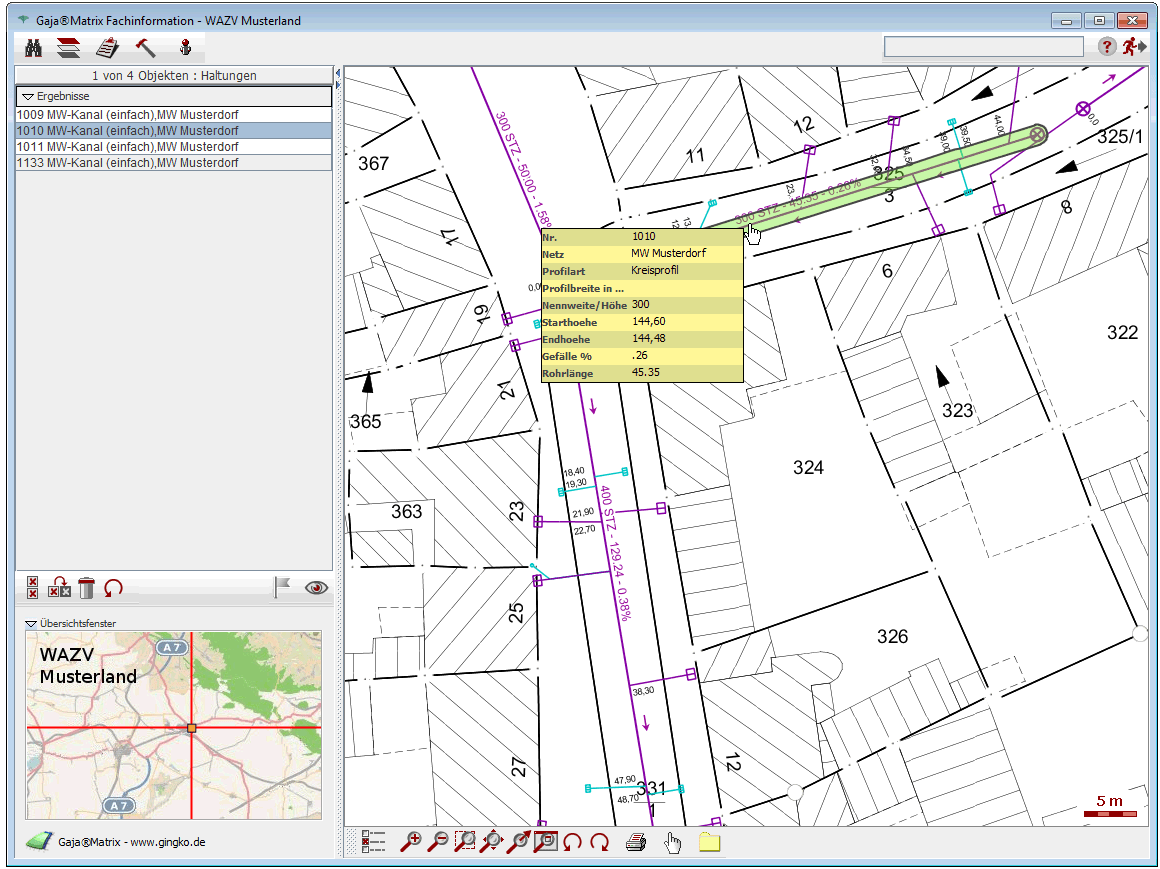Select the zoom in magnifier

410,842
